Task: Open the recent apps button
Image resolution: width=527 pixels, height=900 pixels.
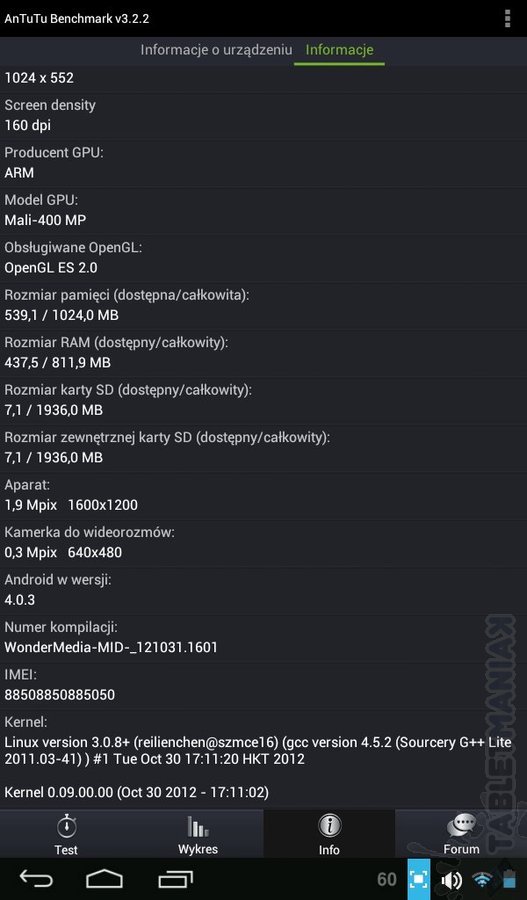Action: point(176,879)
